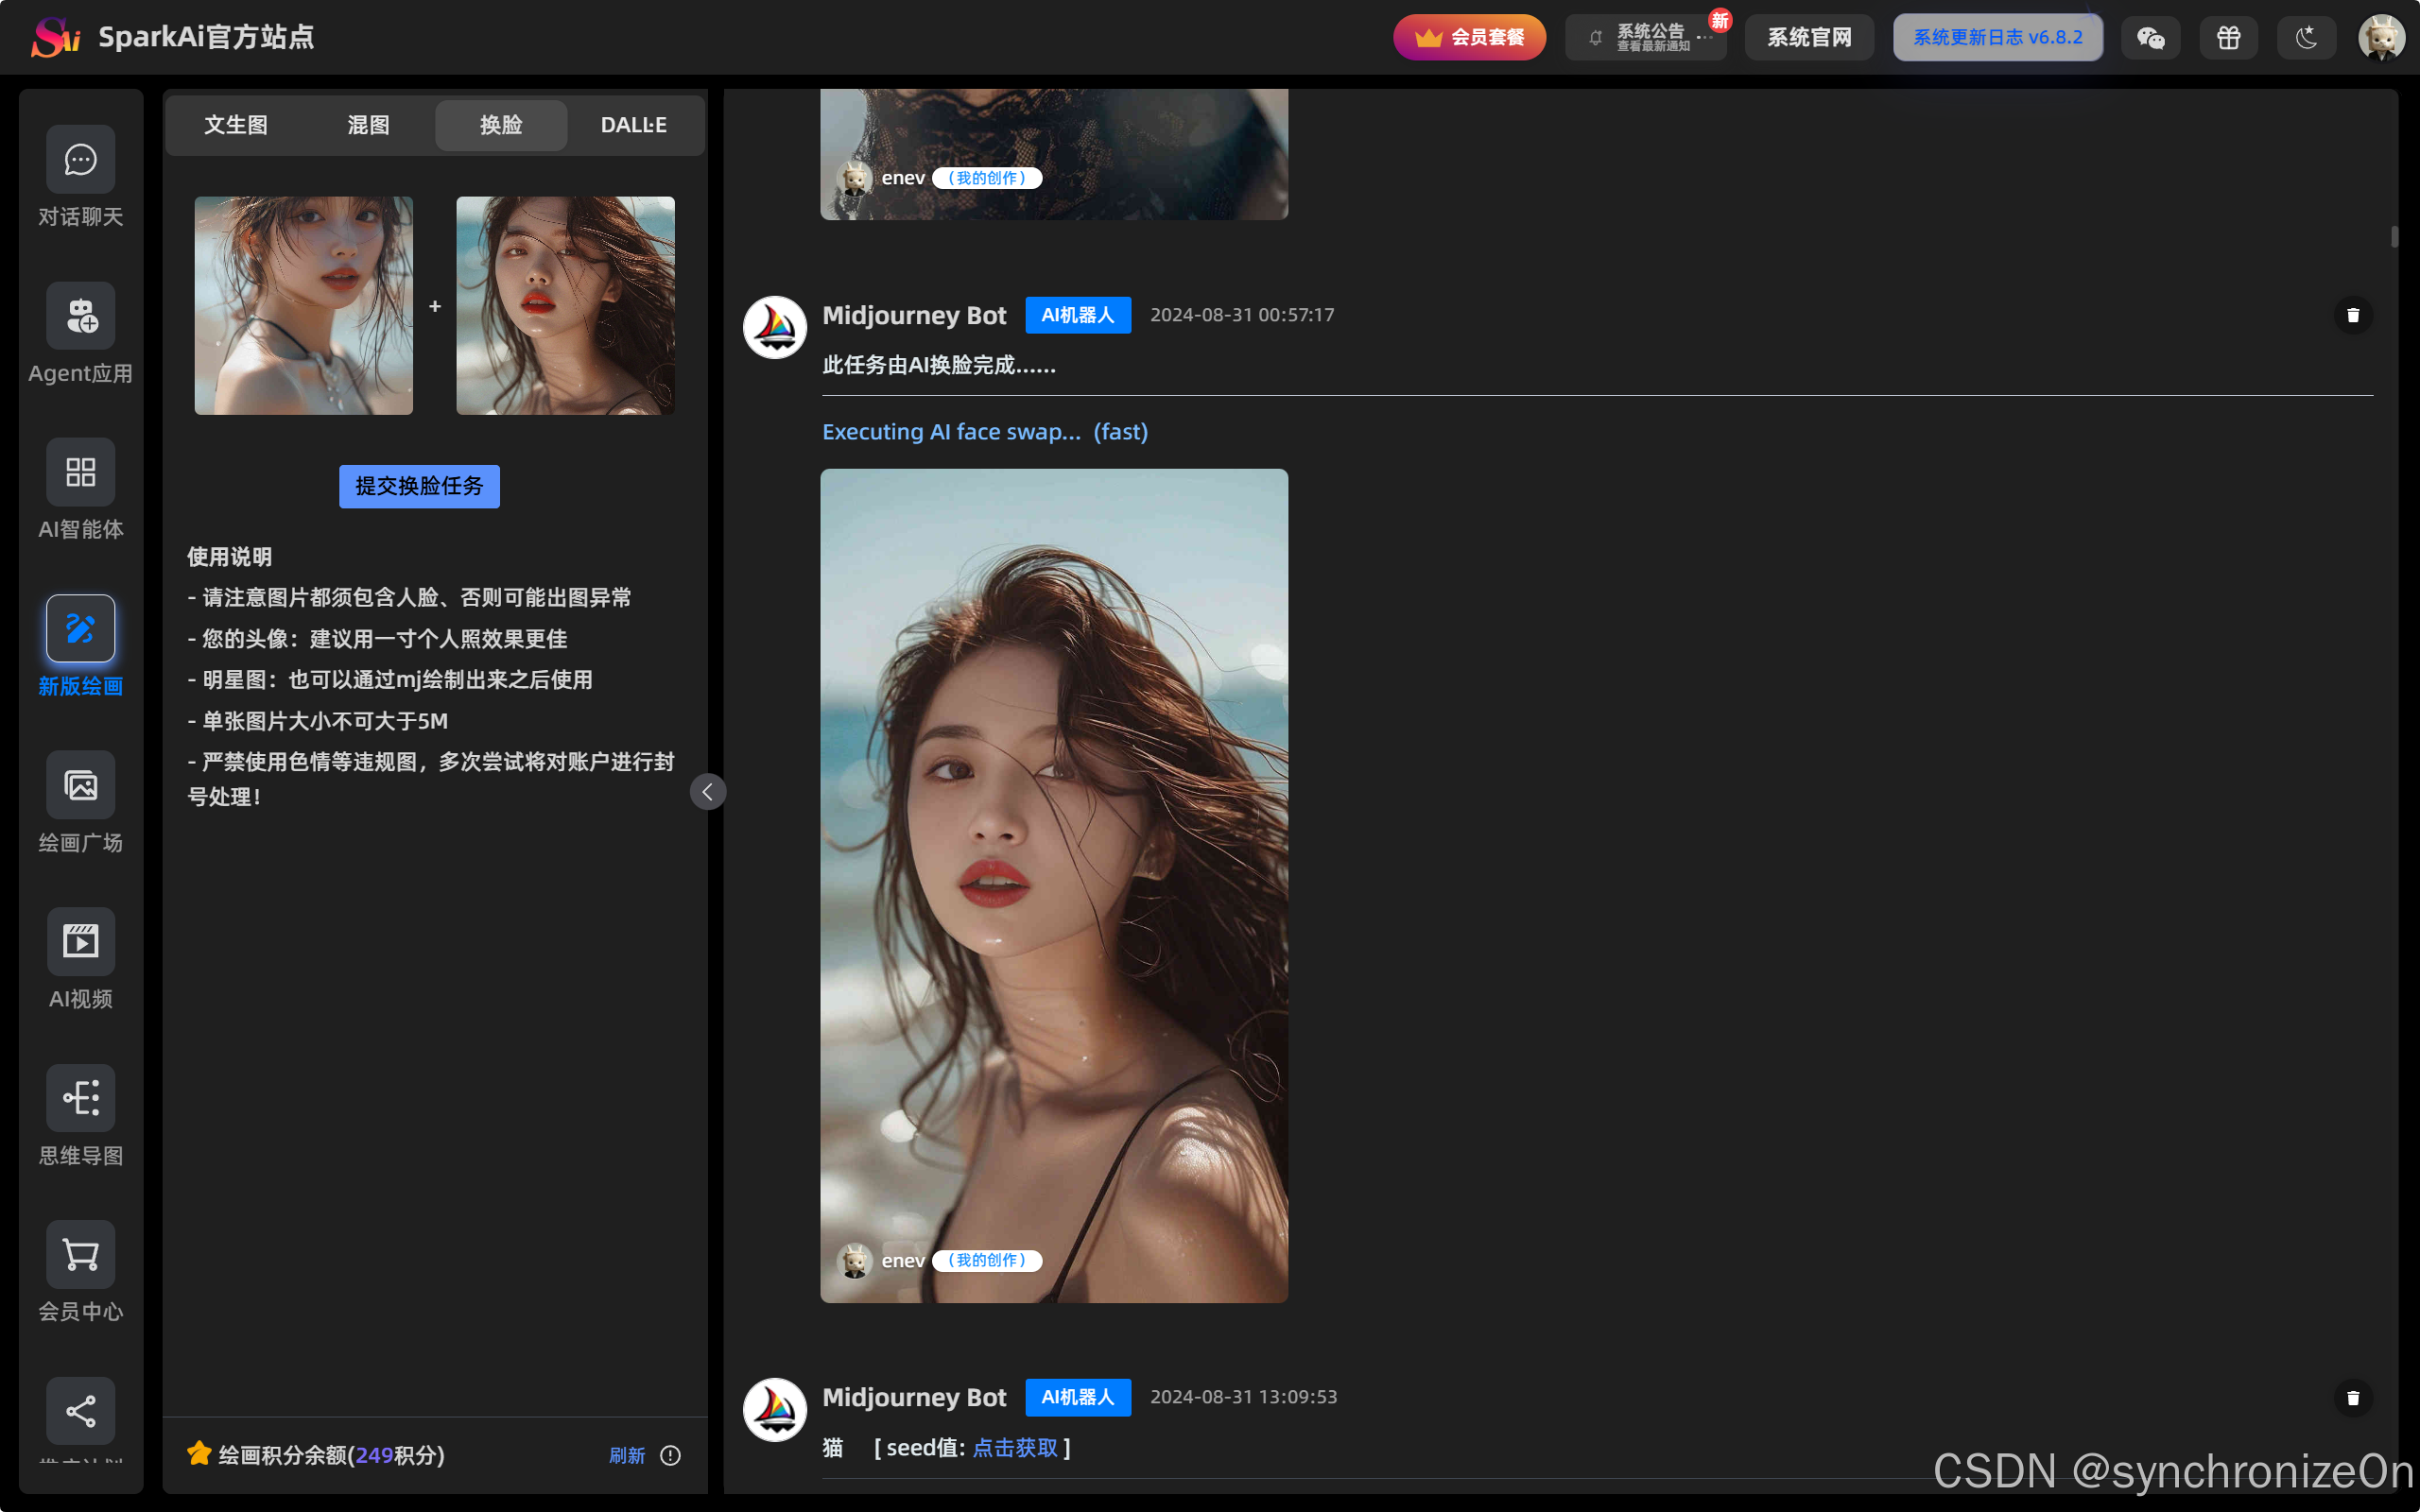Click the 点击获取 seed value link

coord(1014,1448)
